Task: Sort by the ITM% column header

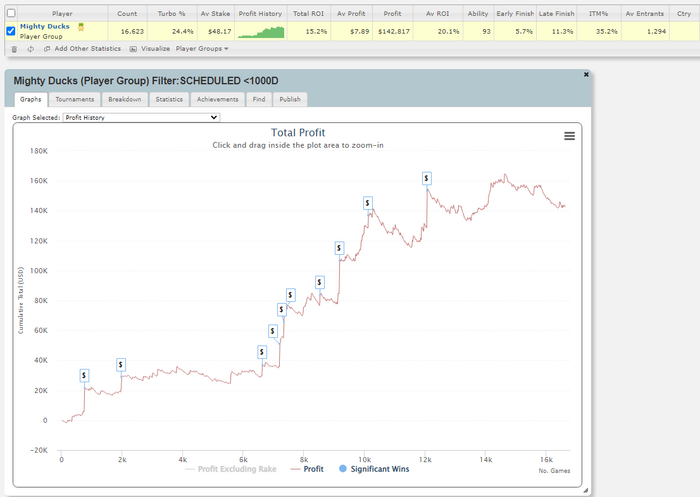Action: 598,13
